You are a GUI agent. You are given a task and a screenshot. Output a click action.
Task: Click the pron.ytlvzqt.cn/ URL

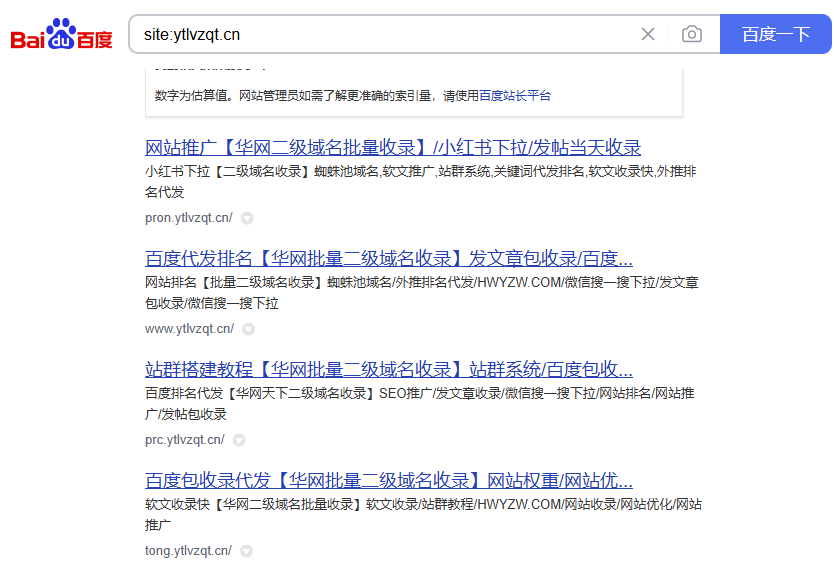tap(188, 218)
